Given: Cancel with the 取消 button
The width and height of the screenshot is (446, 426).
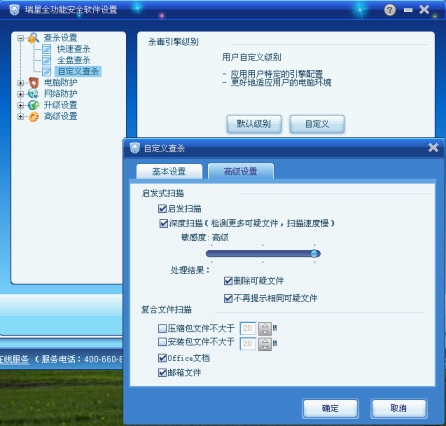Looking at the screenshot, I should pos(399,408).
